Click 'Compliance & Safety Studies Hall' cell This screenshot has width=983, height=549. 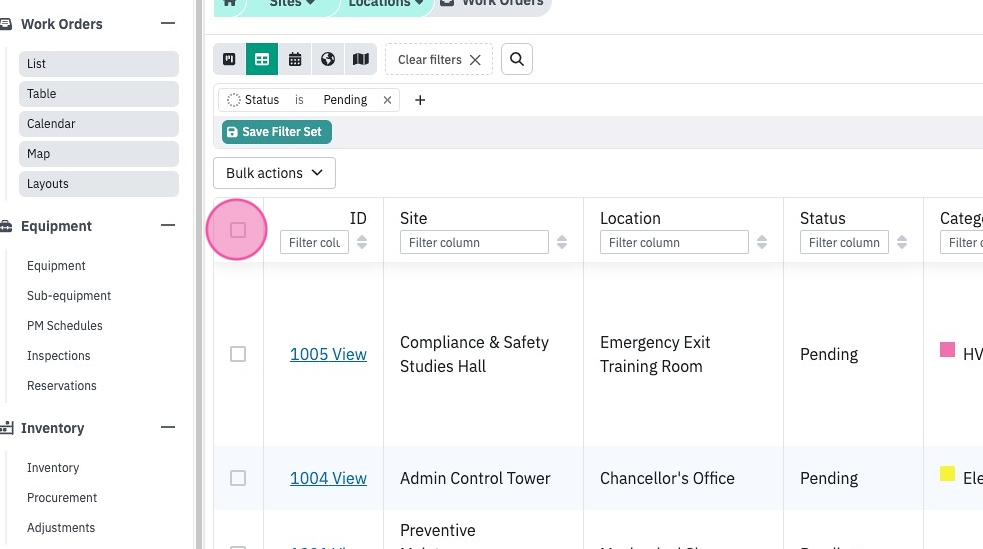coord(475,354)
